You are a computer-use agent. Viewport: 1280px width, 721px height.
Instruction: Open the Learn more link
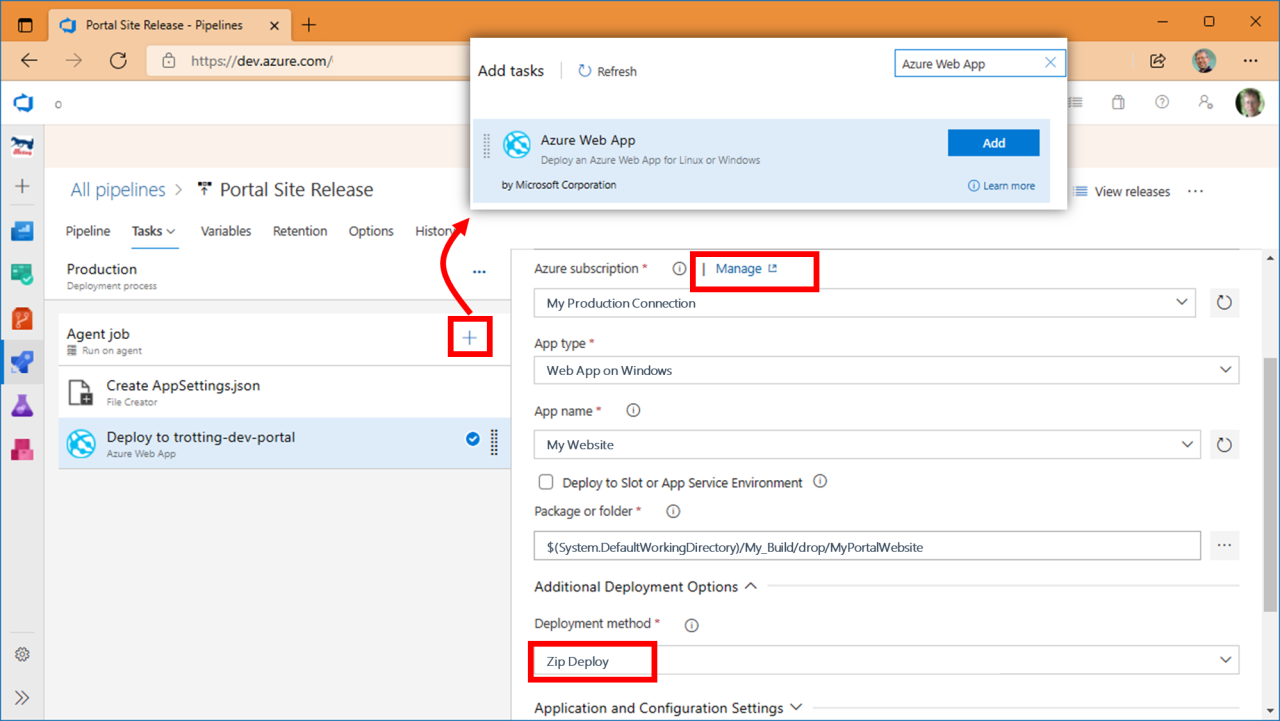(1001, 186)
